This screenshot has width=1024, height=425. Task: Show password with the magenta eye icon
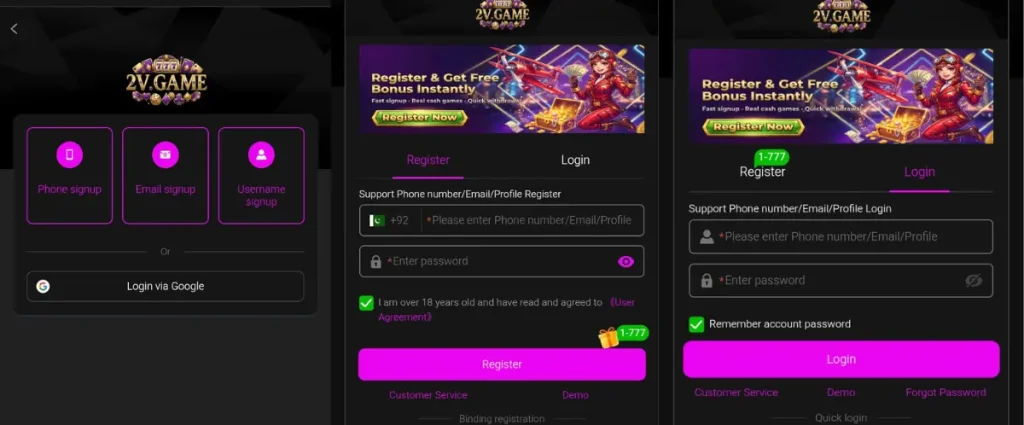click(x=626, y=262)
